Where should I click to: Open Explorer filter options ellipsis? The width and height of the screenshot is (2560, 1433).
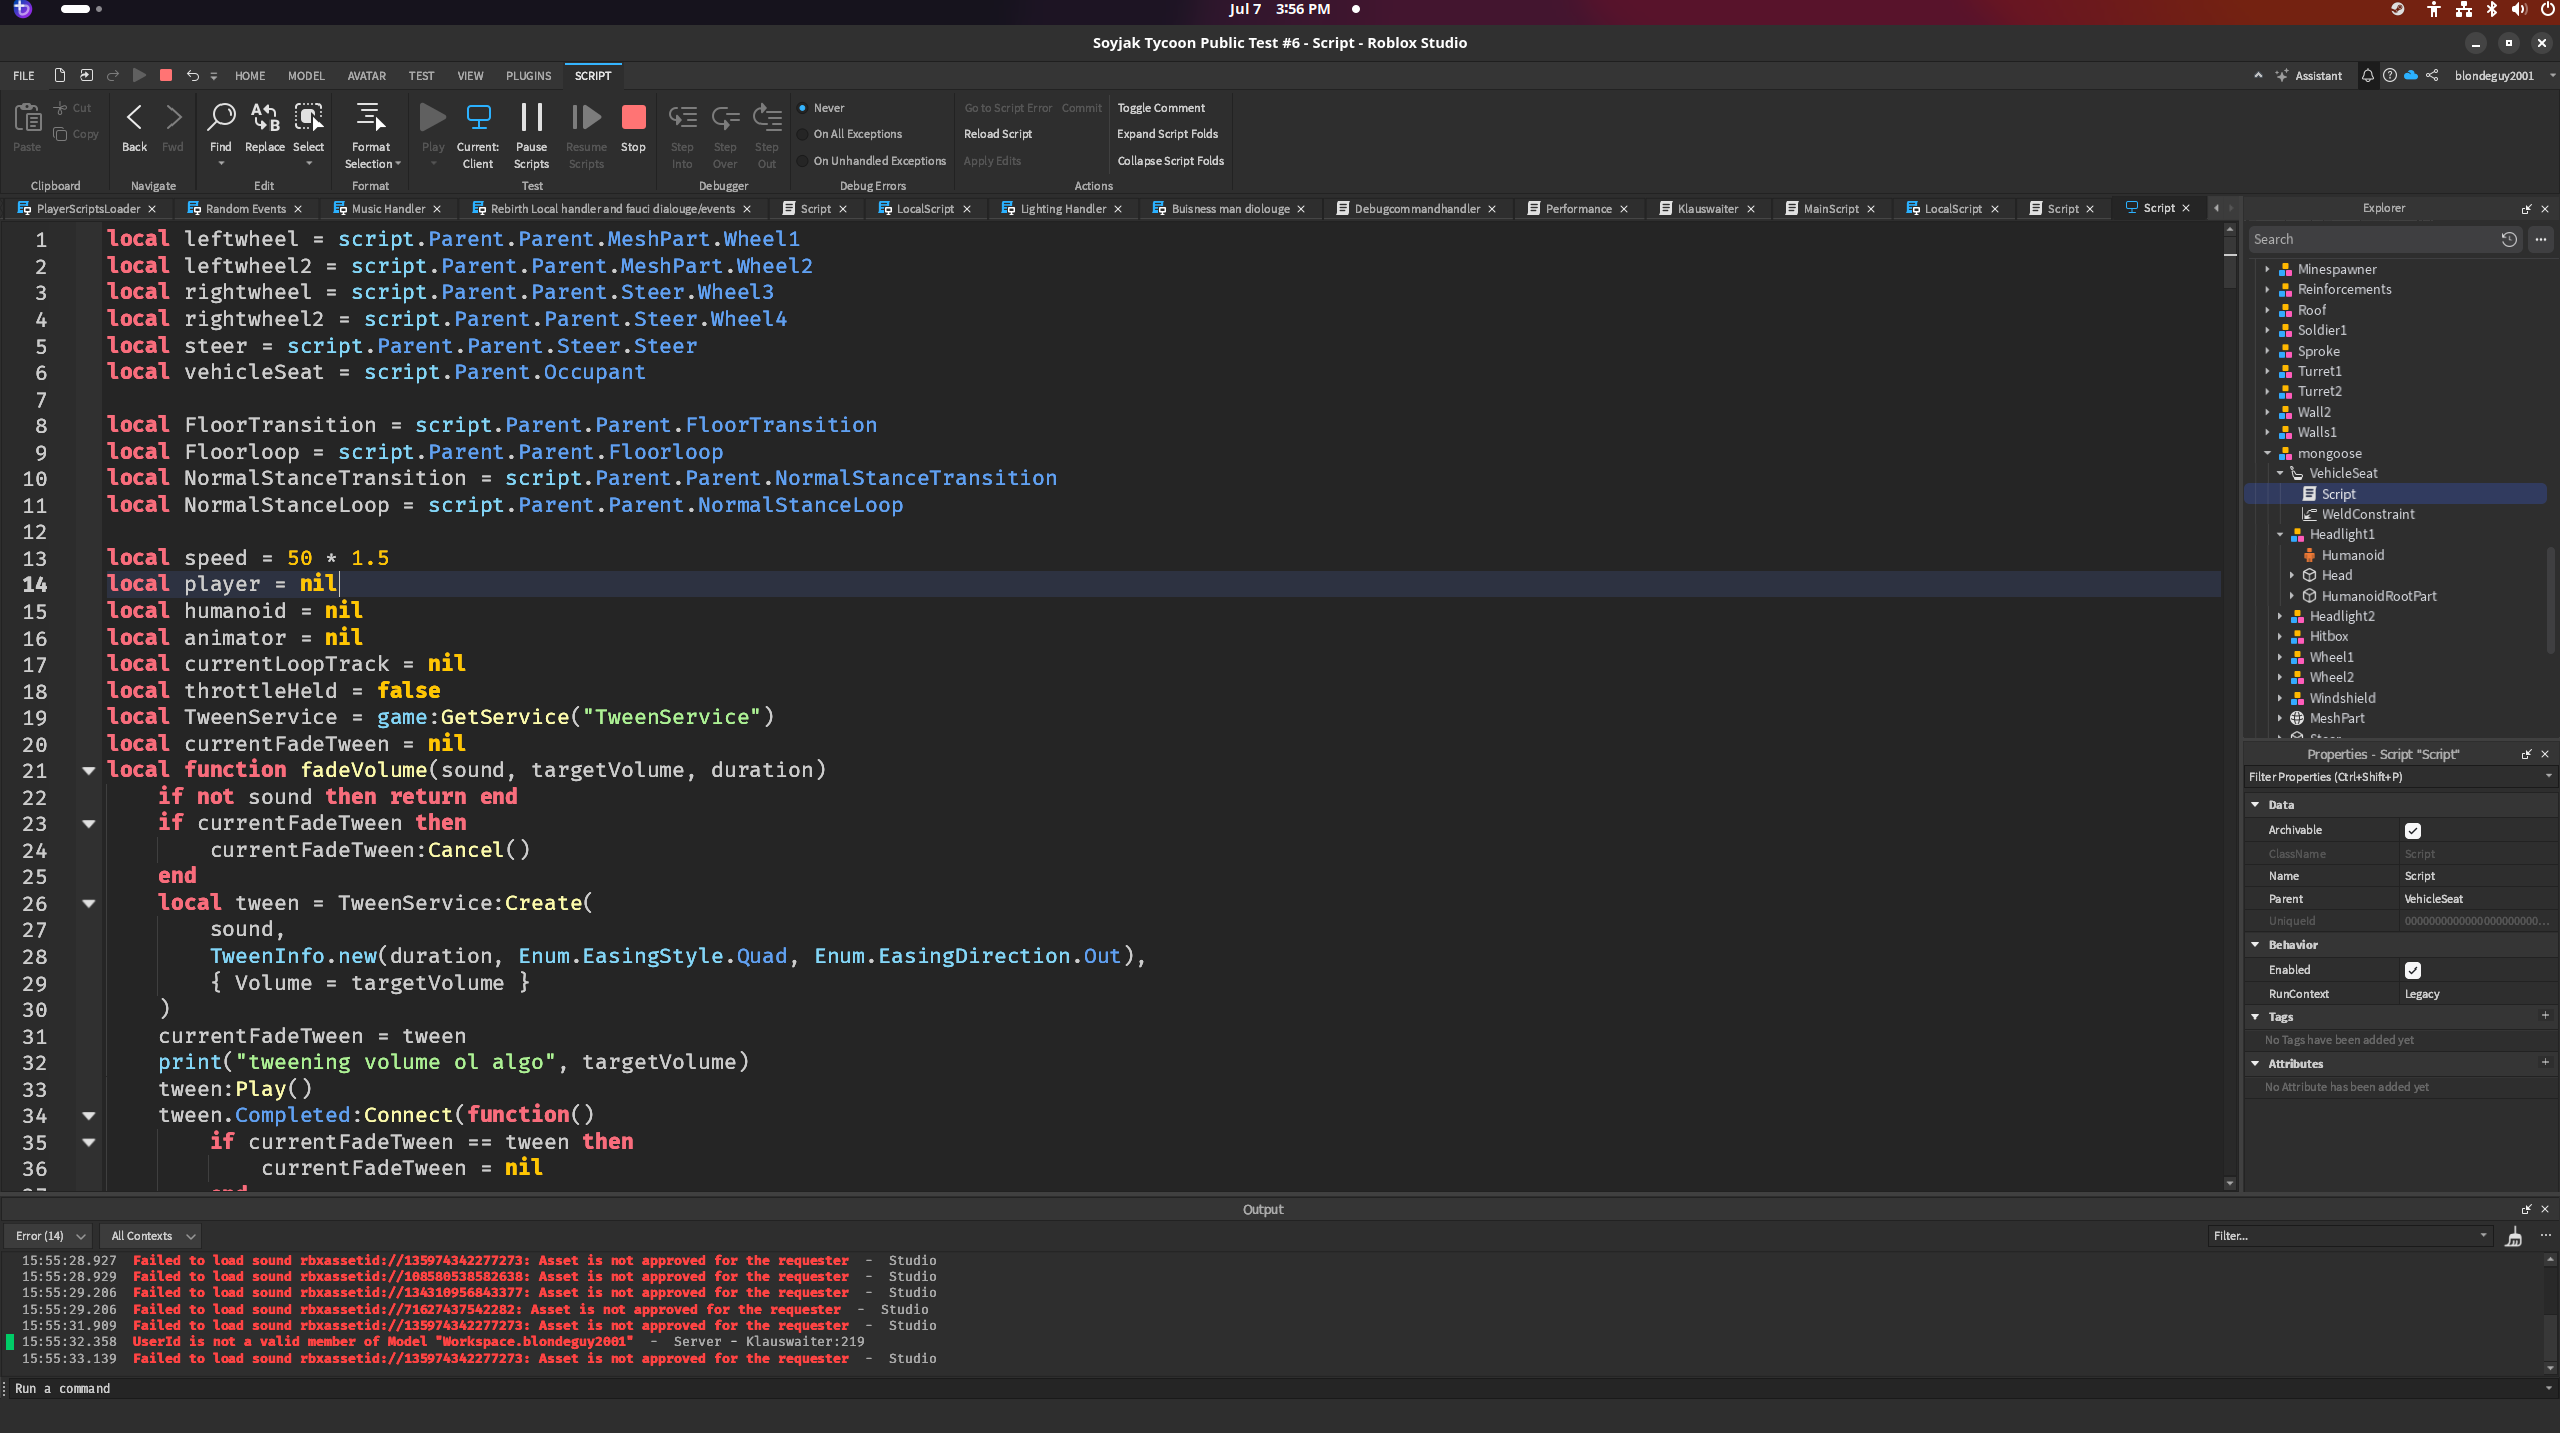pos(2541,239)
